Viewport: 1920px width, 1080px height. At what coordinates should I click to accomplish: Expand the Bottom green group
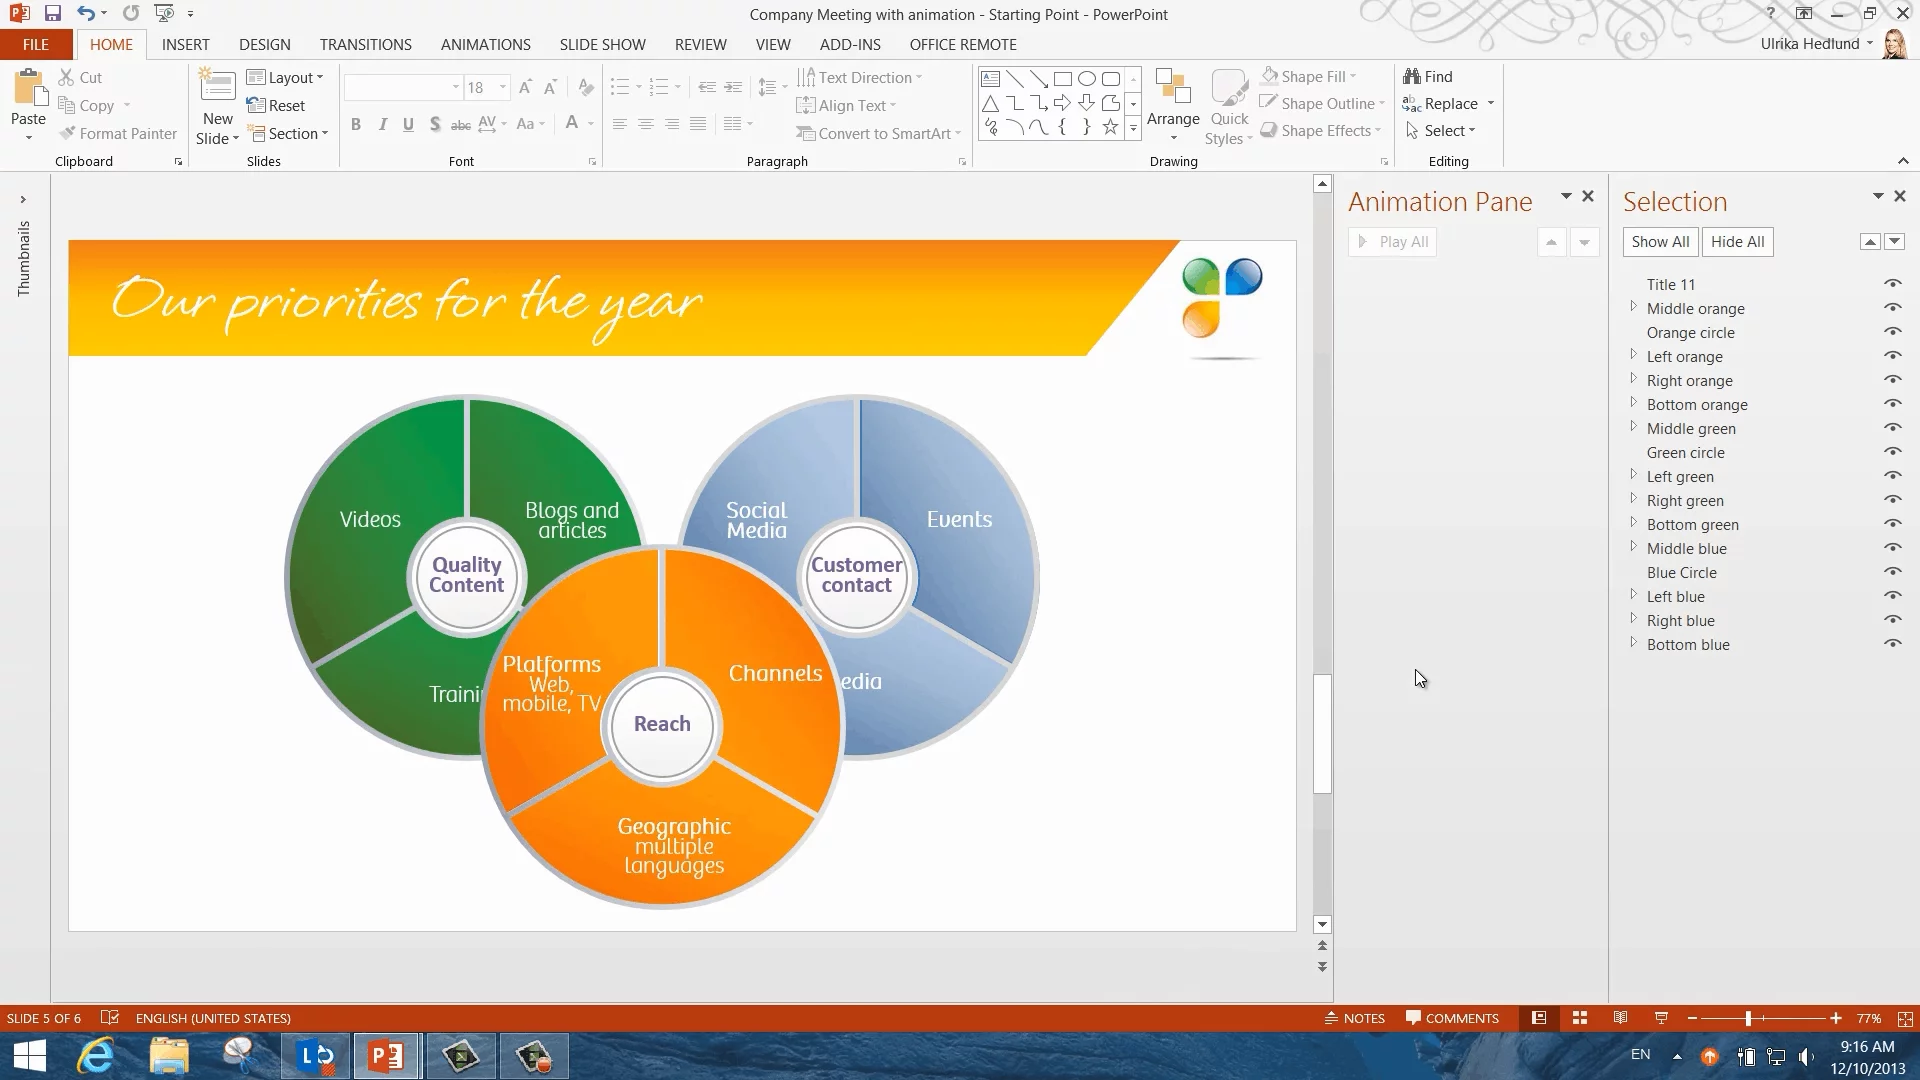click(1633, 523)
